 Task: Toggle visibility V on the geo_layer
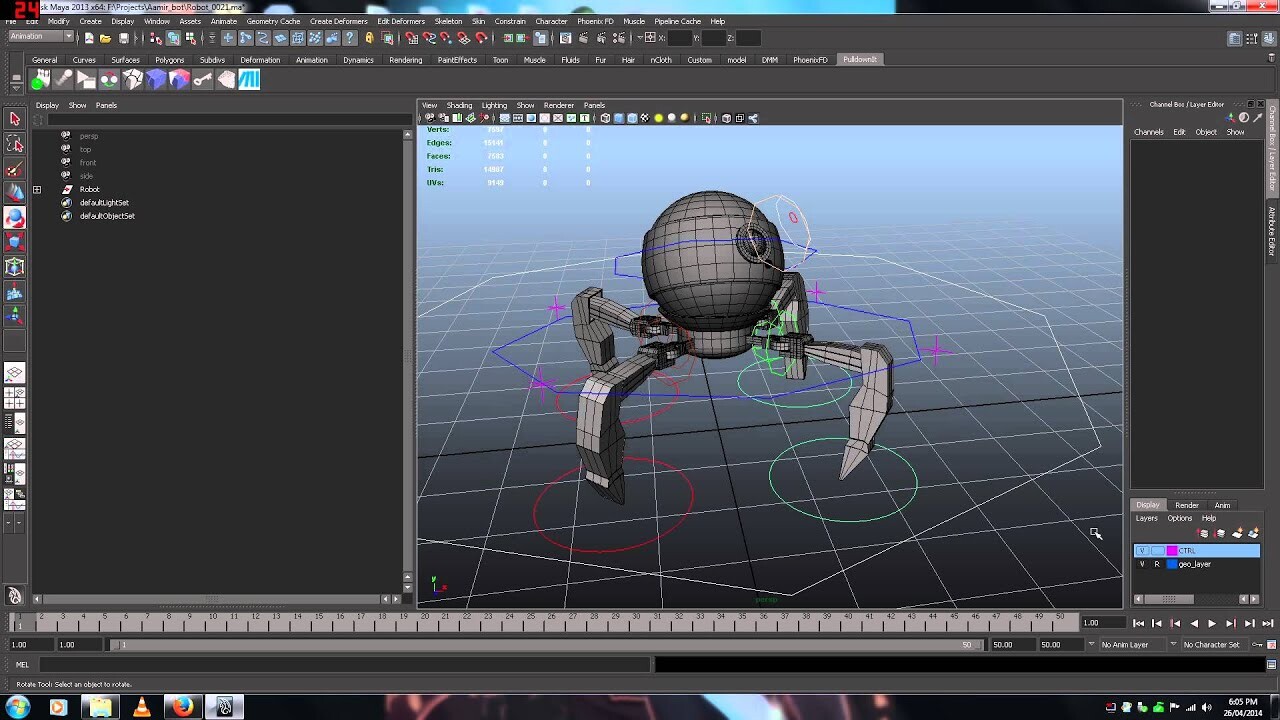(1142, 564)
